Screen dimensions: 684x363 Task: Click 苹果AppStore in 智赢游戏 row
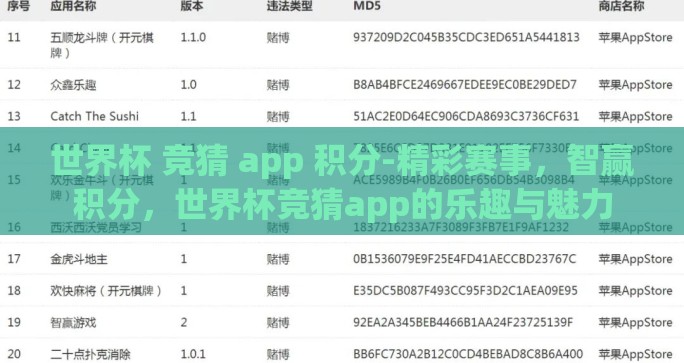coord(635,323)
